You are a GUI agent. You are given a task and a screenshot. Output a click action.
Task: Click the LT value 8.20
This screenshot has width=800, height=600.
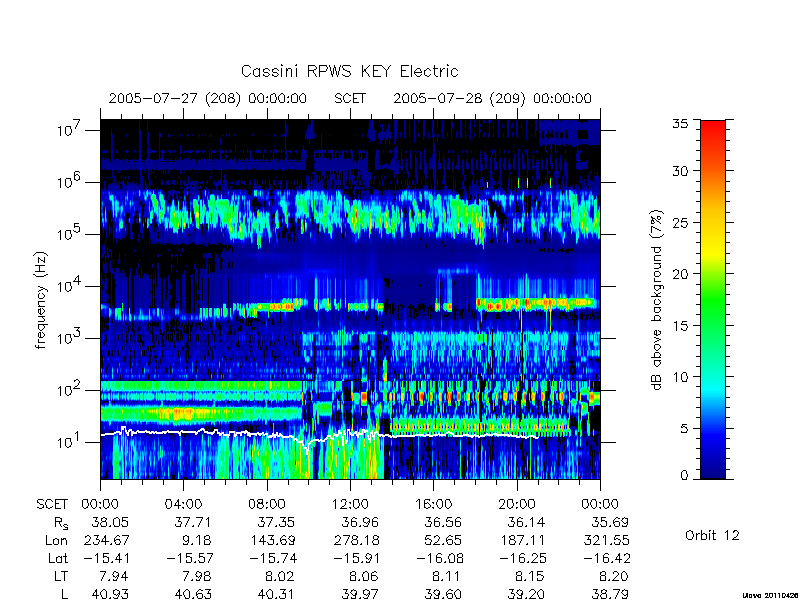[x=613, y=576]
